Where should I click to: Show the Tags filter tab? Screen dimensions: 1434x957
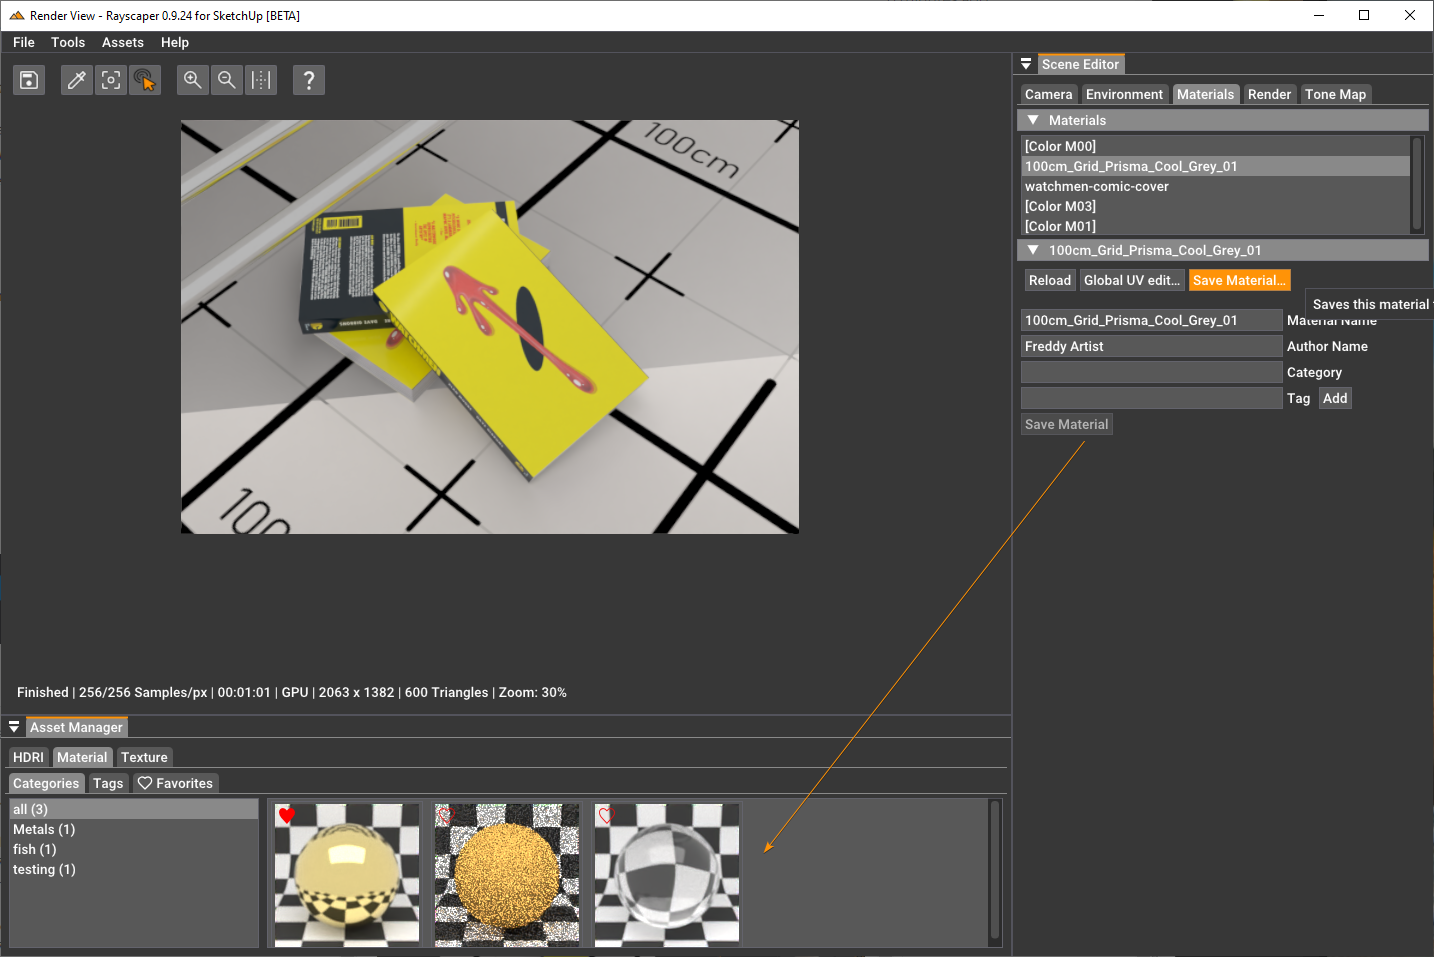108,783
